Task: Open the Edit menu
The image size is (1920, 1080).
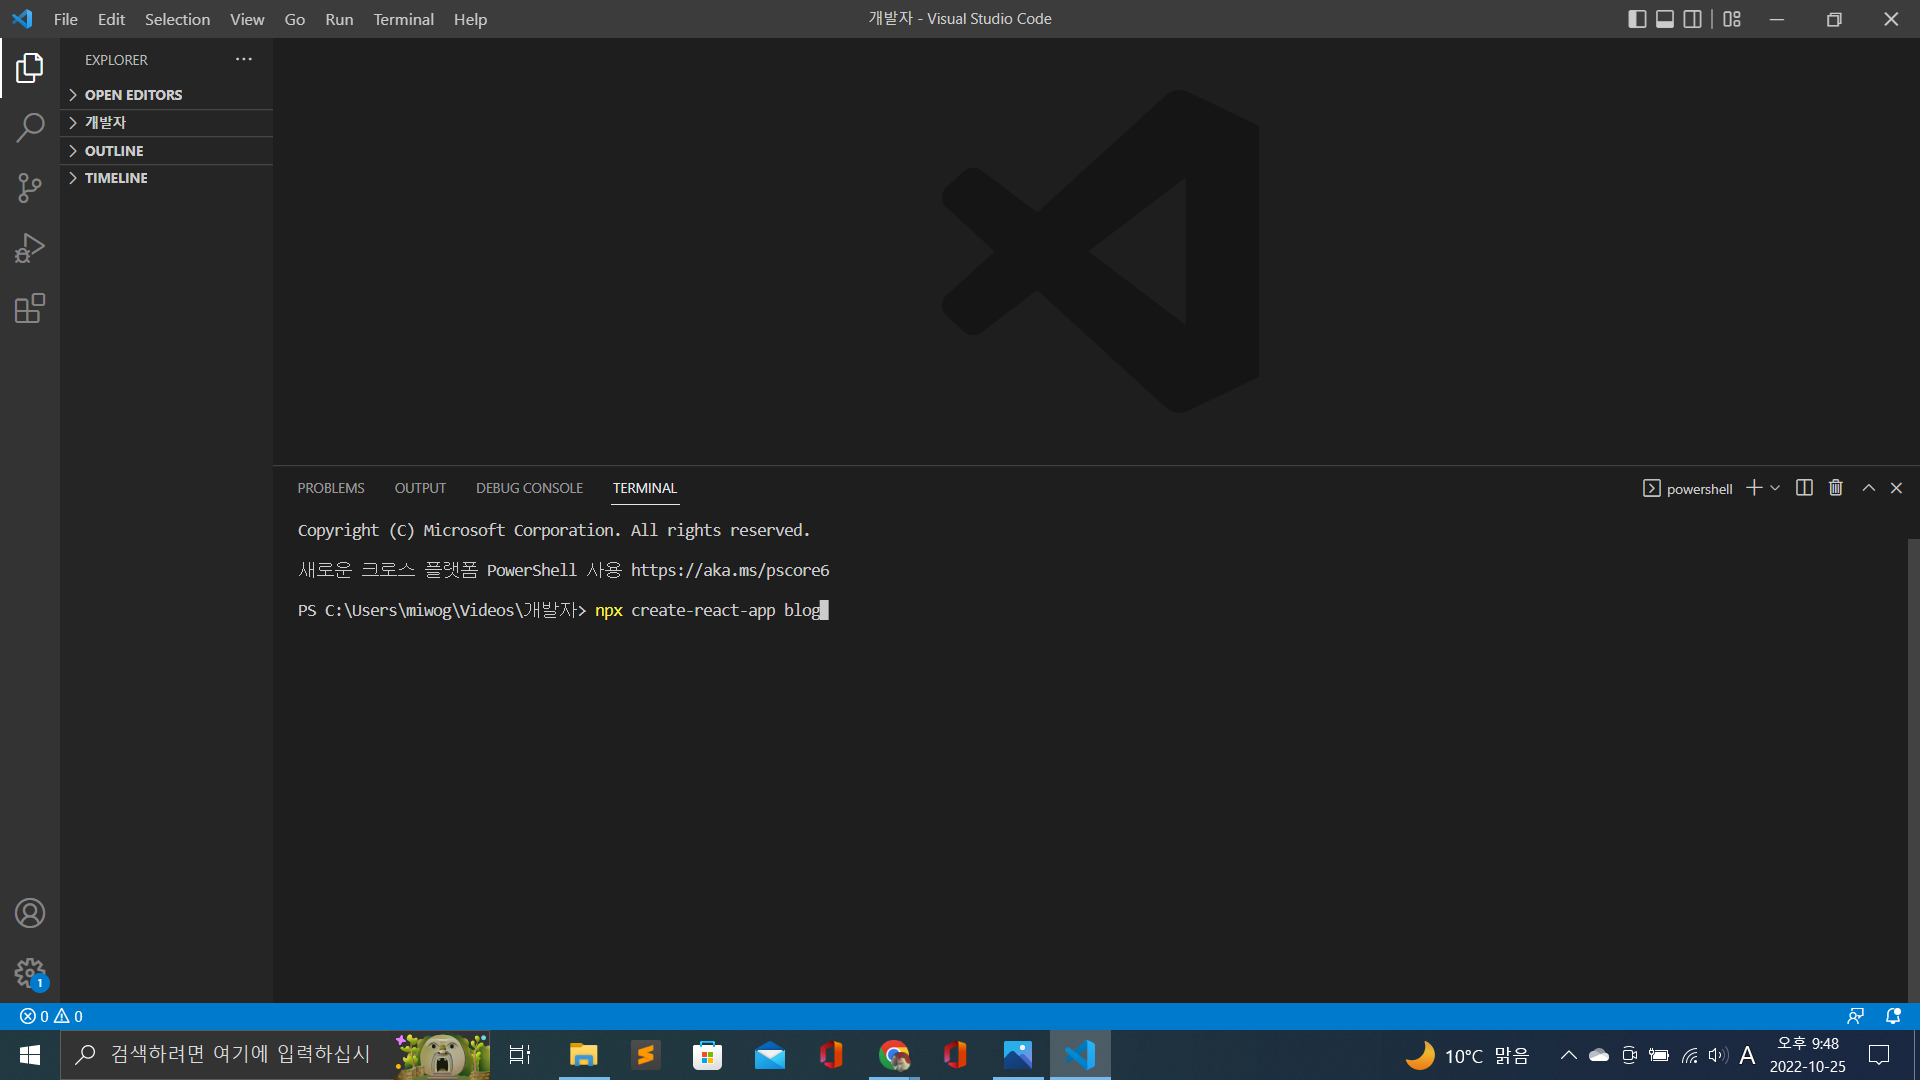Action: 111,19
